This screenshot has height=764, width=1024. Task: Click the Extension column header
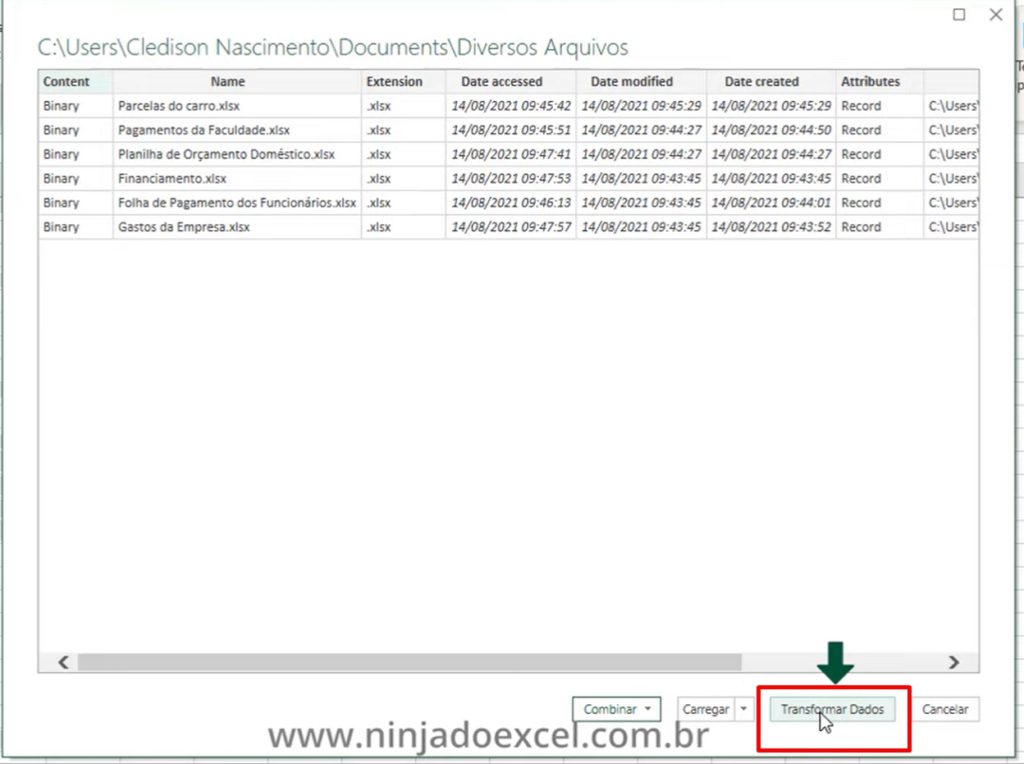[x=394, y=81]
